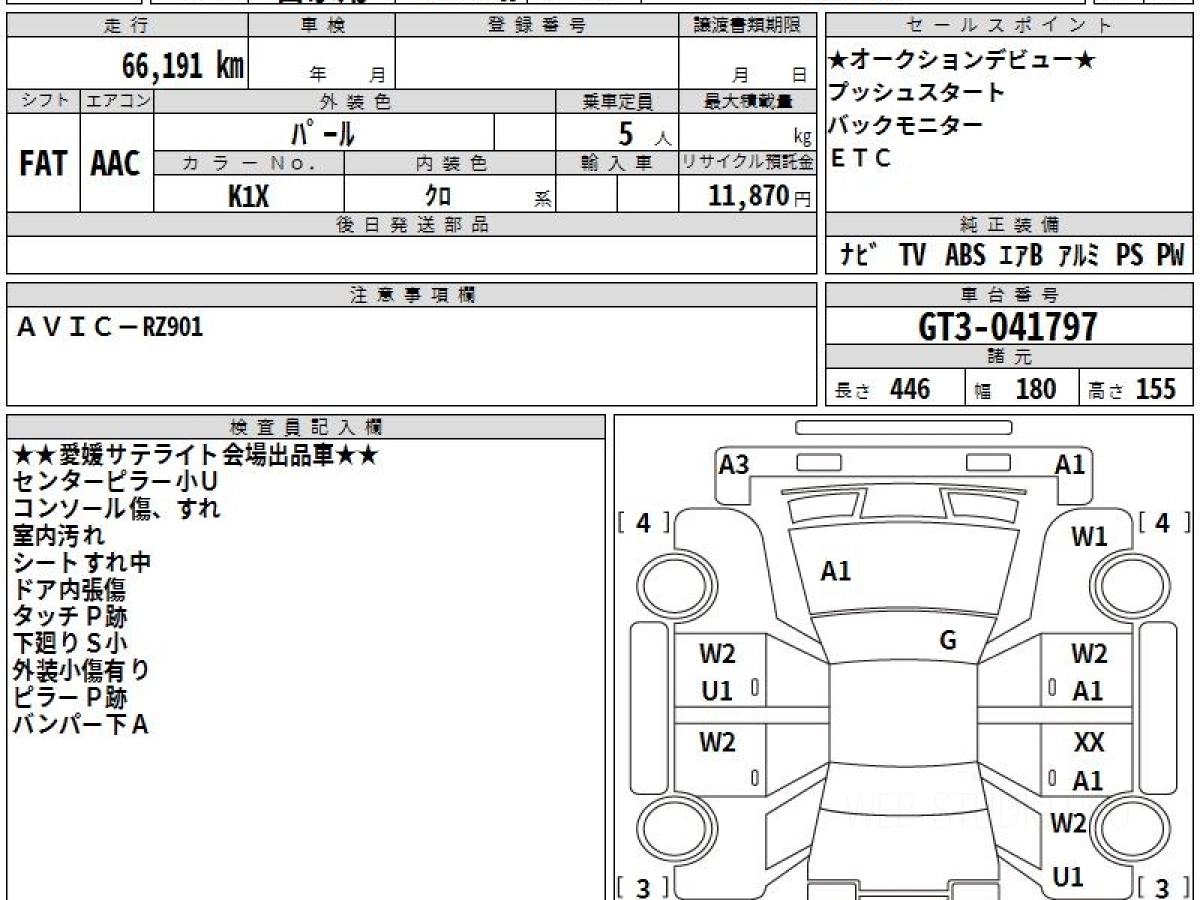Select the 車台番号 header

(1010, 294)
